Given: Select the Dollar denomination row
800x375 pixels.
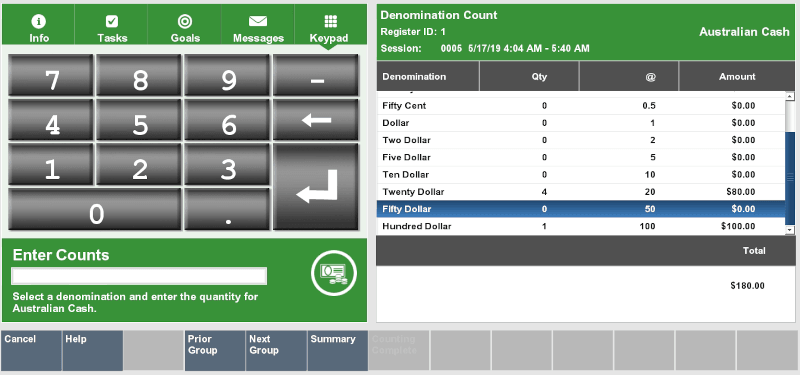Looking at the screenshot, I should [581, 123].
